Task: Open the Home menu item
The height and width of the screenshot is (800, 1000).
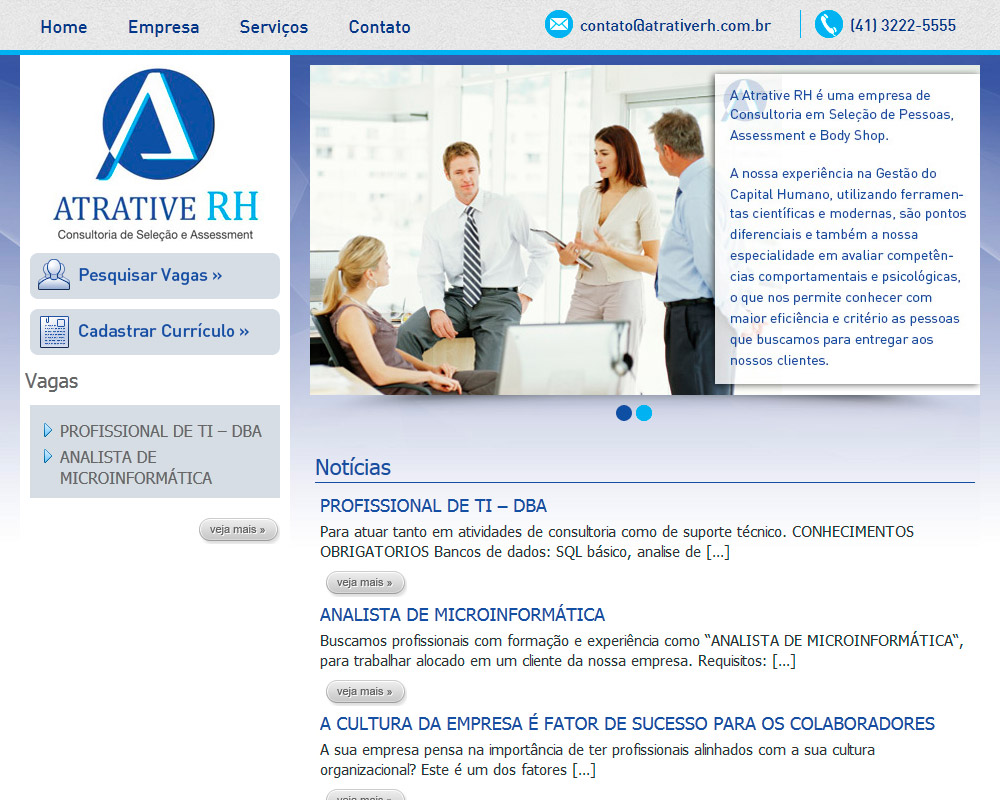Action: pyautogui.click(x=64, y=27)
